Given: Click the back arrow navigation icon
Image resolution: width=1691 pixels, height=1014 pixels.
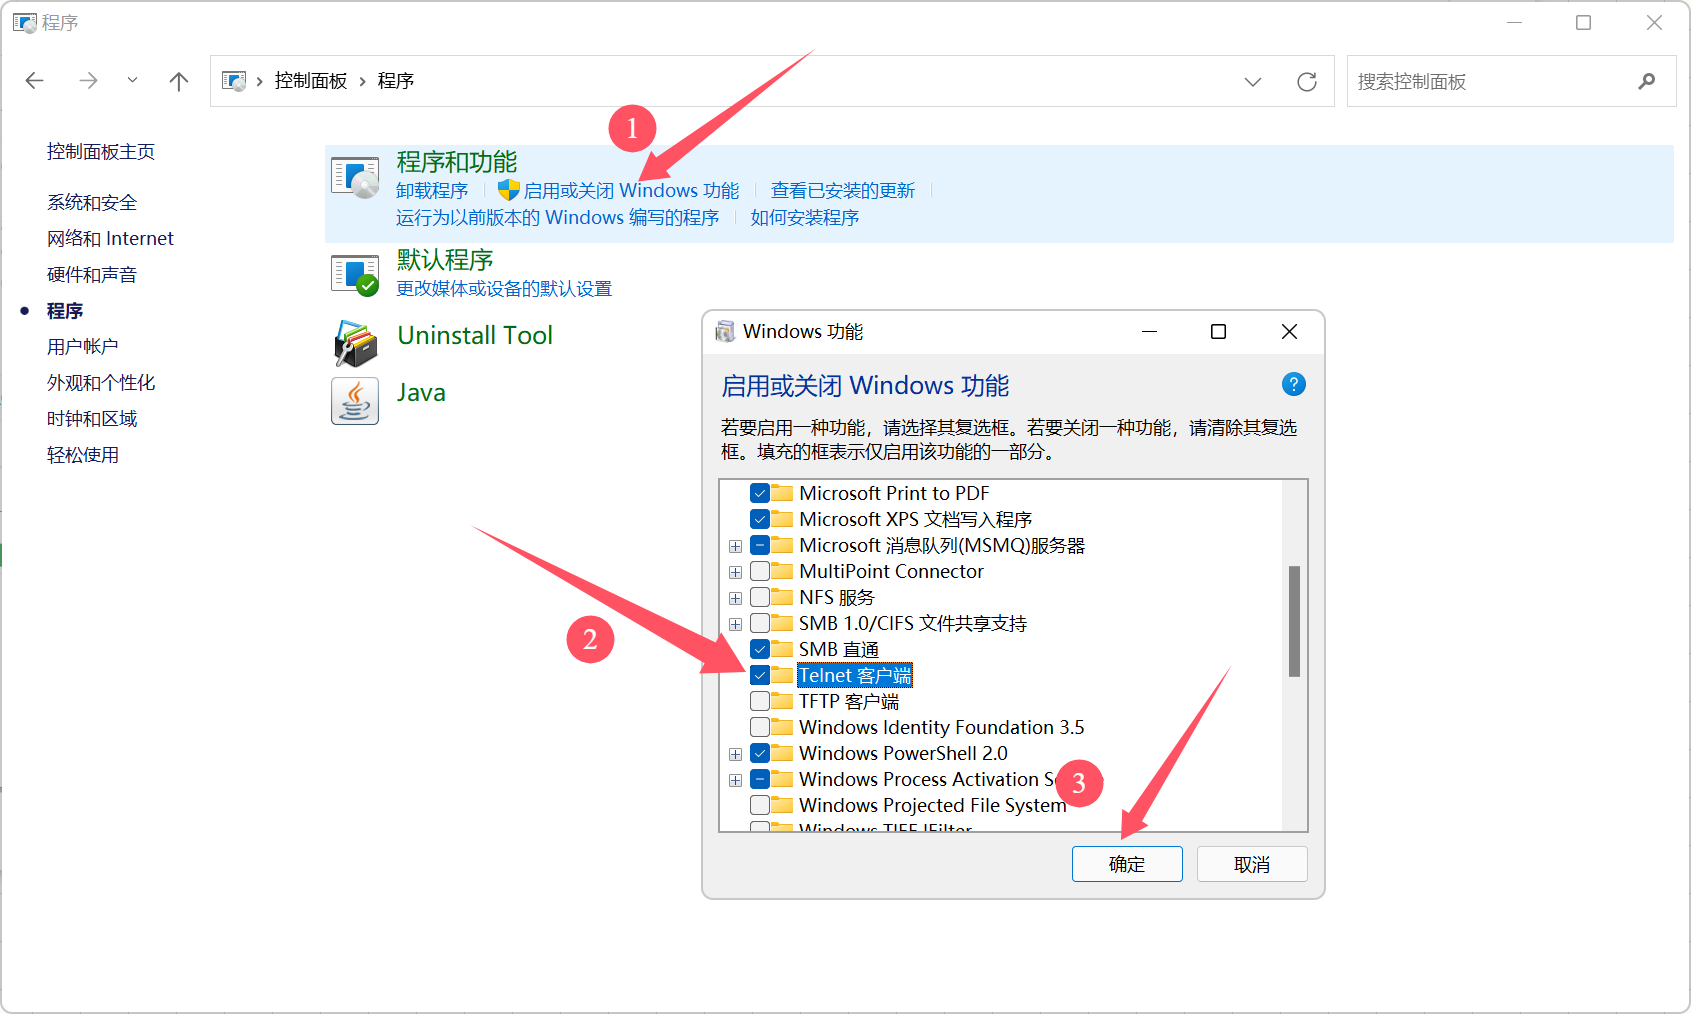Looking at the screenshot, I should tap(35, 82).
